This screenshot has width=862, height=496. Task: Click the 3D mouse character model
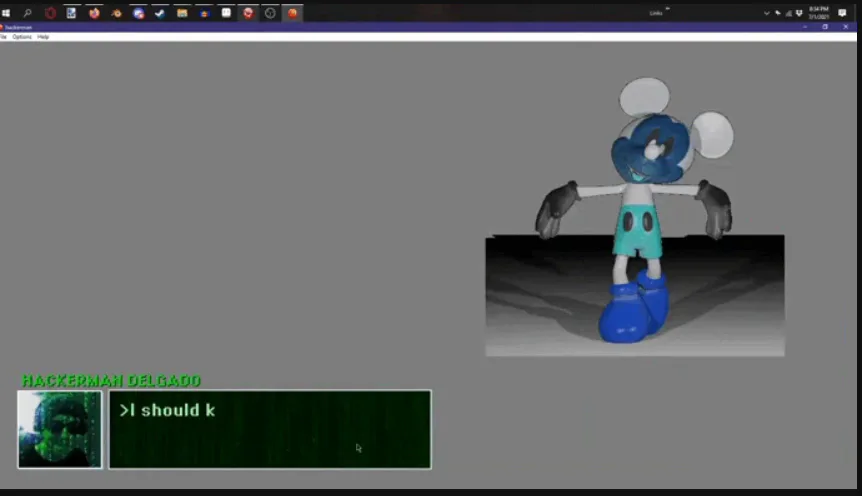[636, 211]
